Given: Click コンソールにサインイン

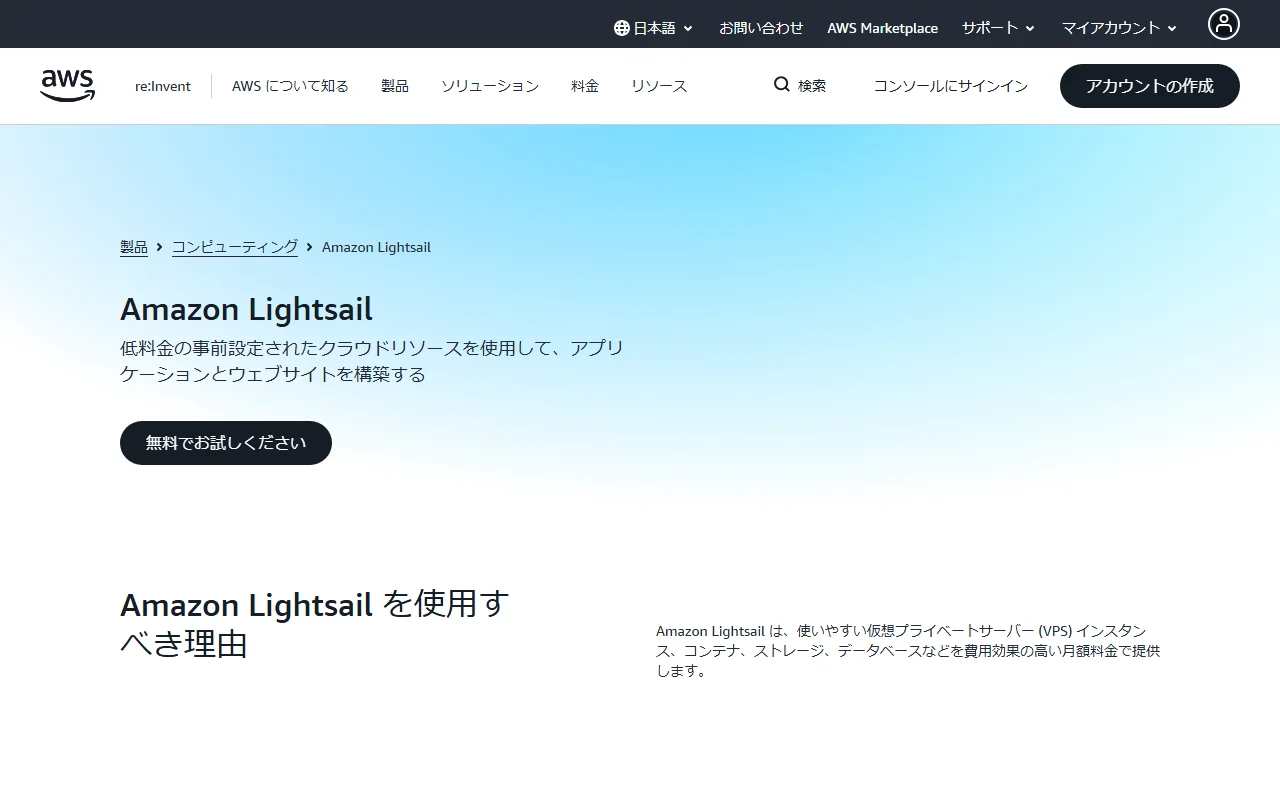Looking at the screenshot, I should tap(951, 86).
